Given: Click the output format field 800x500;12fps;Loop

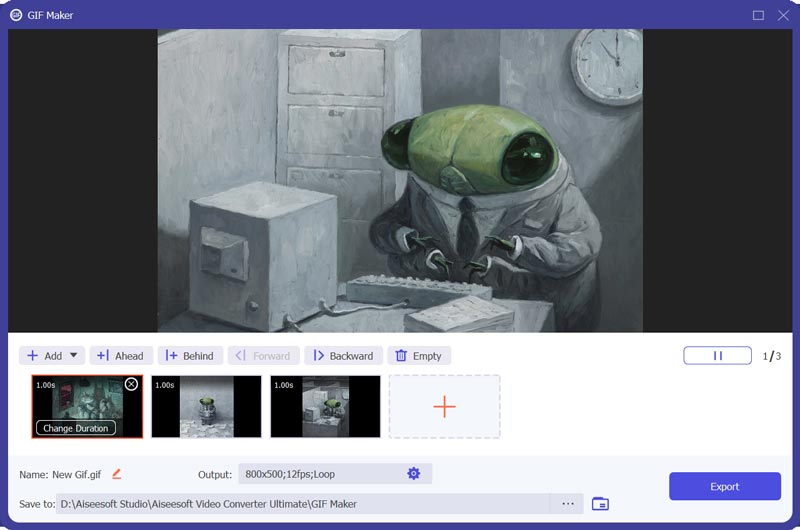Looking at the screenshot, I should tap(335, 474).
